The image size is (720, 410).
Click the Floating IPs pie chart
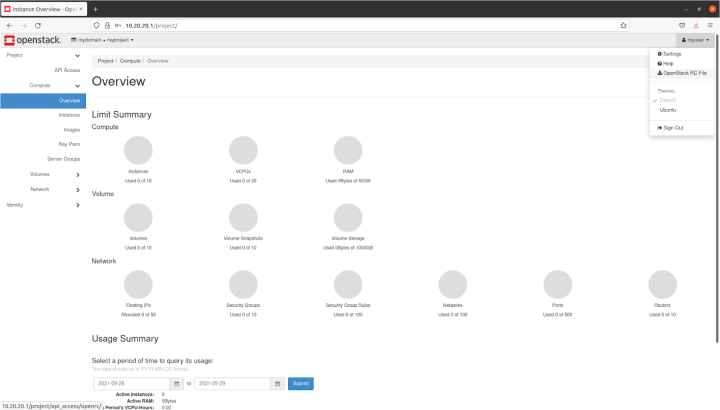click(138, 285)
